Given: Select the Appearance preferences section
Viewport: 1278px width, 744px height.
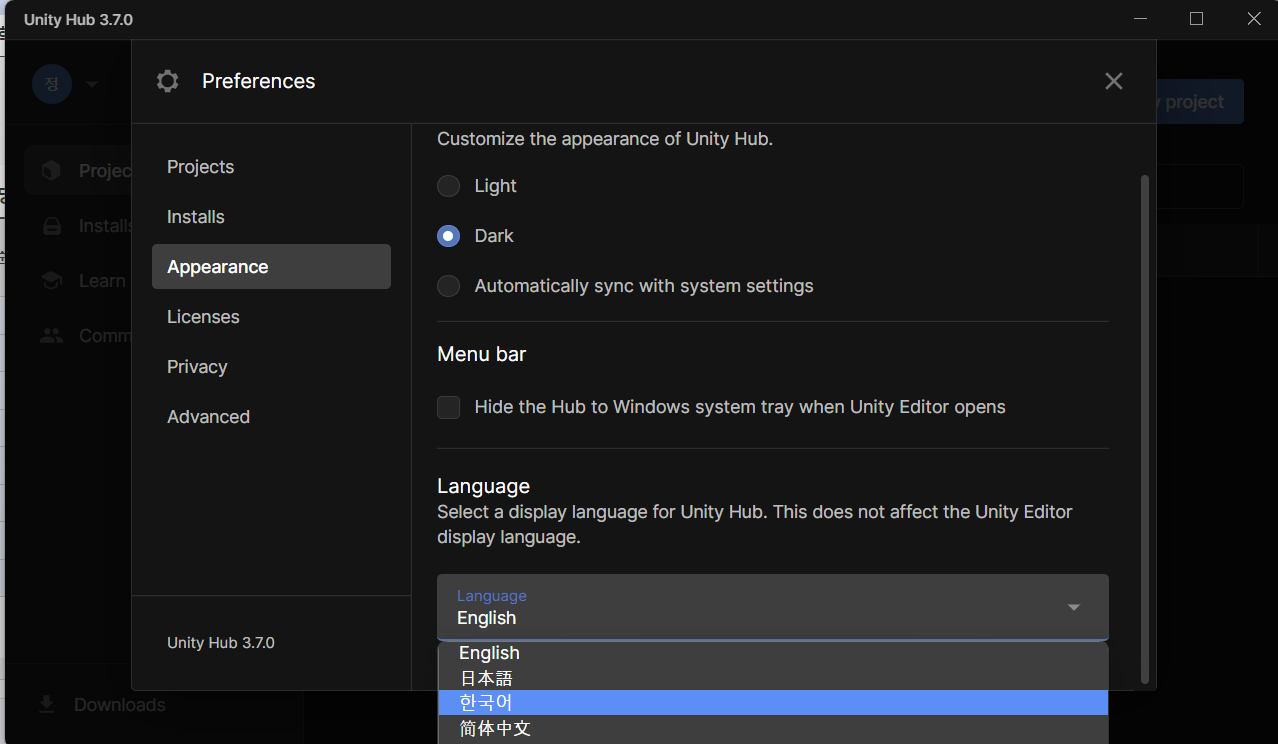Looking at the screenshot, I should pyautogui.click(x=271, y=267).
